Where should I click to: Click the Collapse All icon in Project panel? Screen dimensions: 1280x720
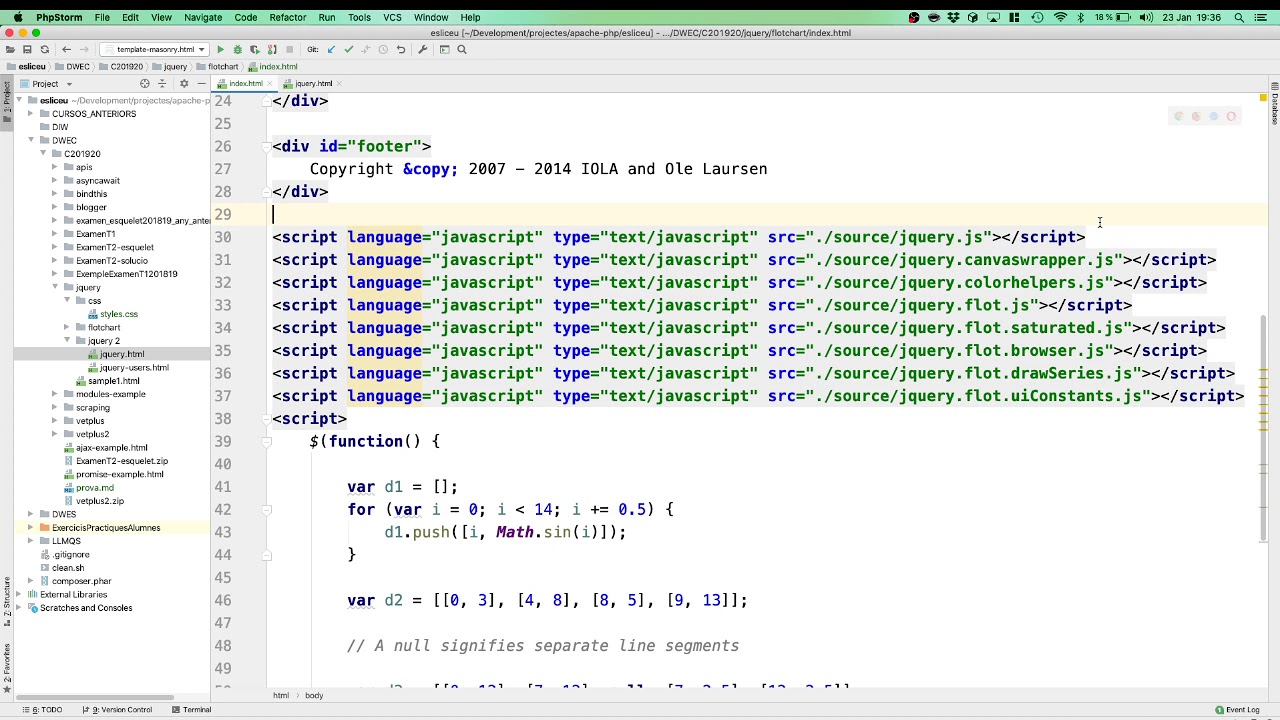162,84
